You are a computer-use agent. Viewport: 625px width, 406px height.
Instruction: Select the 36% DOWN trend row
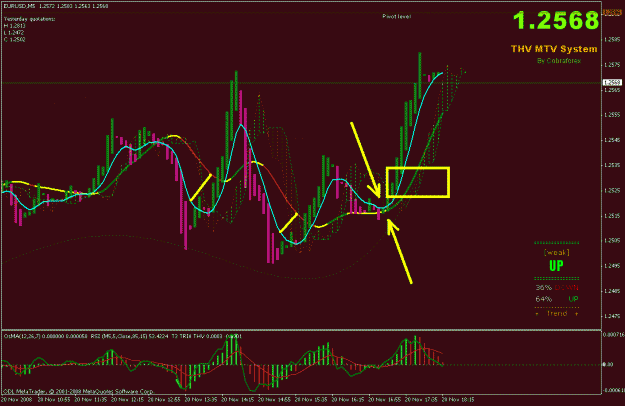pyautogui.click(x=556, y=288)
